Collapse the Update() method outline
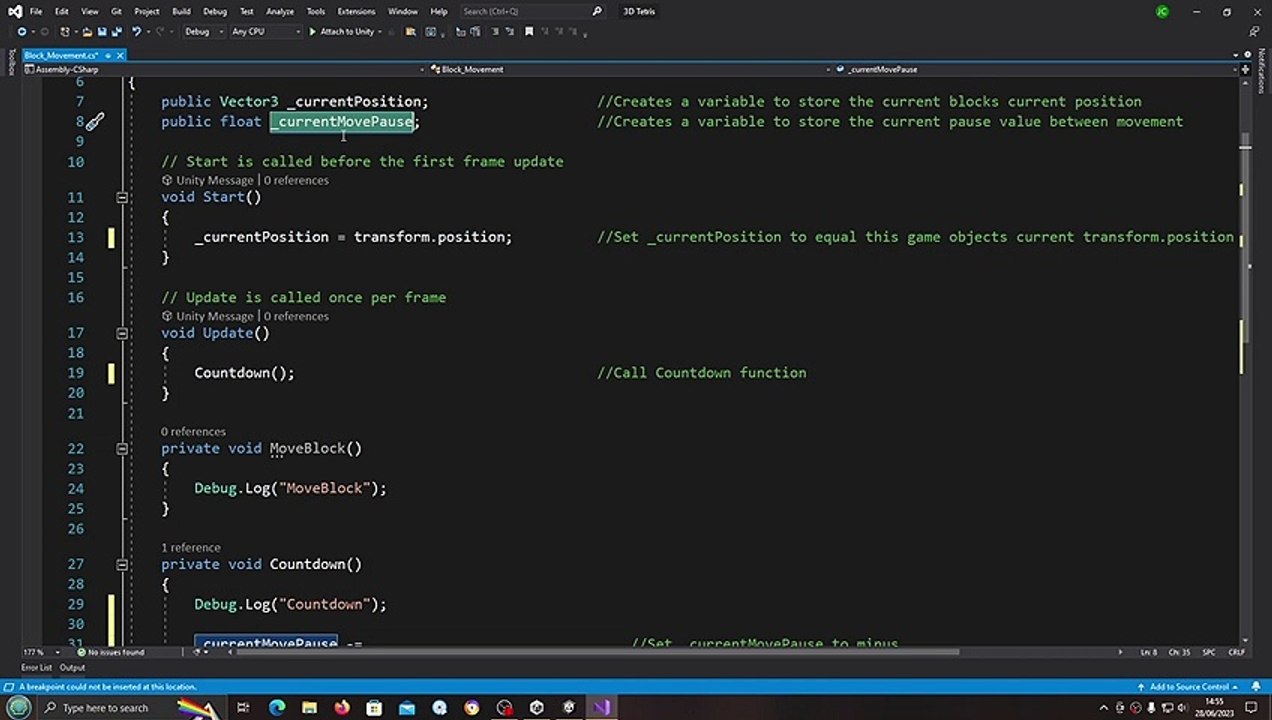This screenshot has height=720, width=1272. (x=122, y=333)
